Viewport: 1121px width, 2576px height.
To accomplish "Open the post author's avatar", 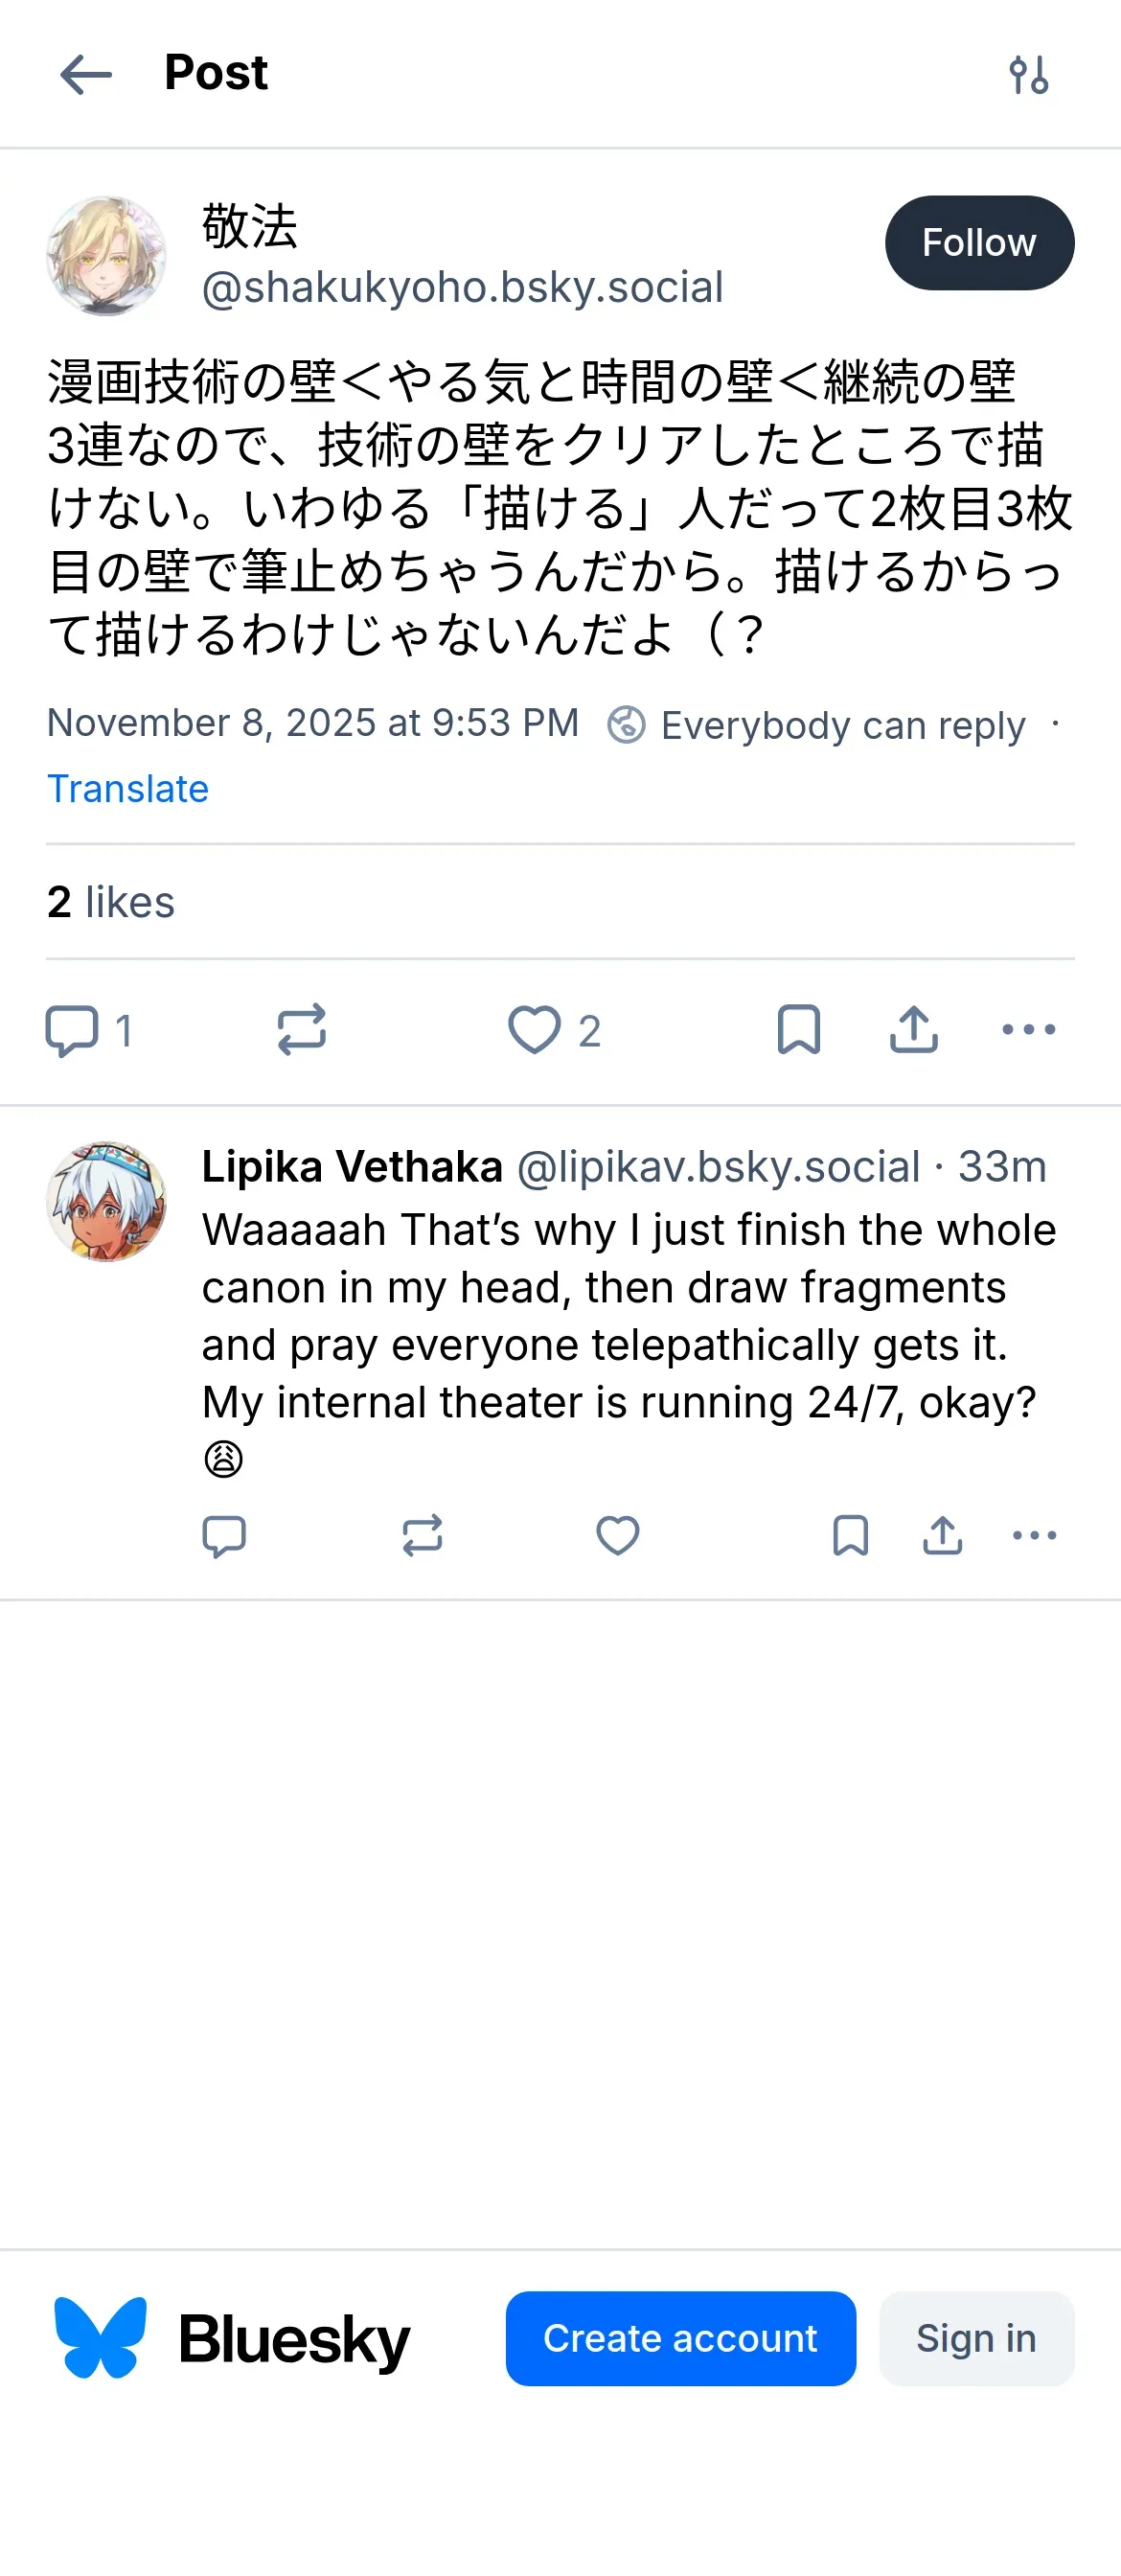I will (x=106, y=256).
